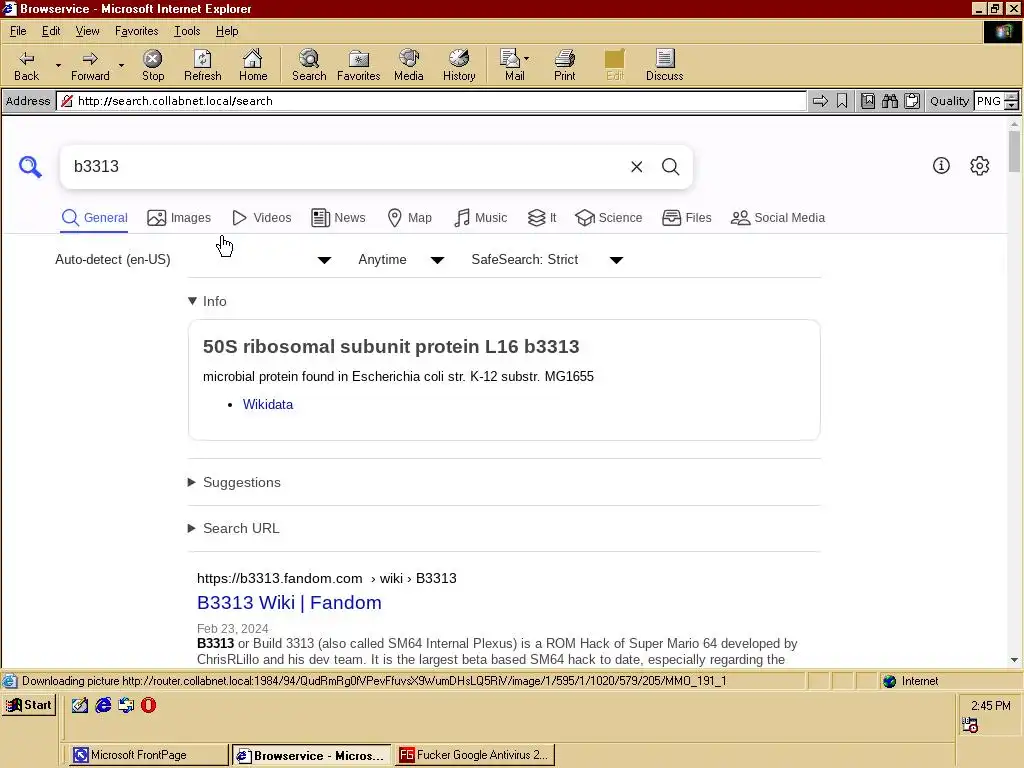Switch to the Microsoft FrontPage taskbar window

pyautogui.click(x=148, y=755)
